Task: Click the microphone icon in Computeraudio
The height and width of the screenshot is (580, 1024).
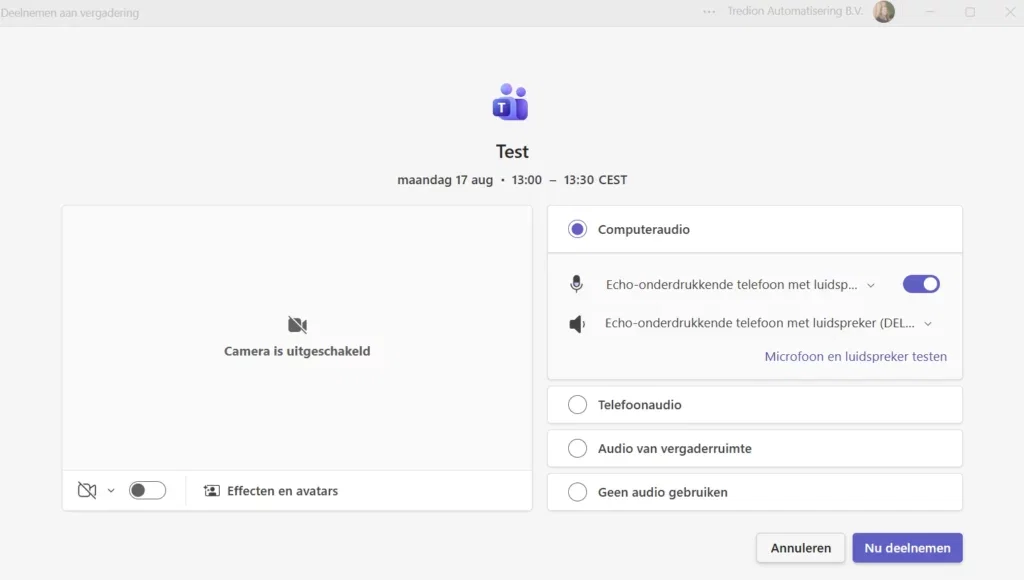Action: (x=576, y=284)
